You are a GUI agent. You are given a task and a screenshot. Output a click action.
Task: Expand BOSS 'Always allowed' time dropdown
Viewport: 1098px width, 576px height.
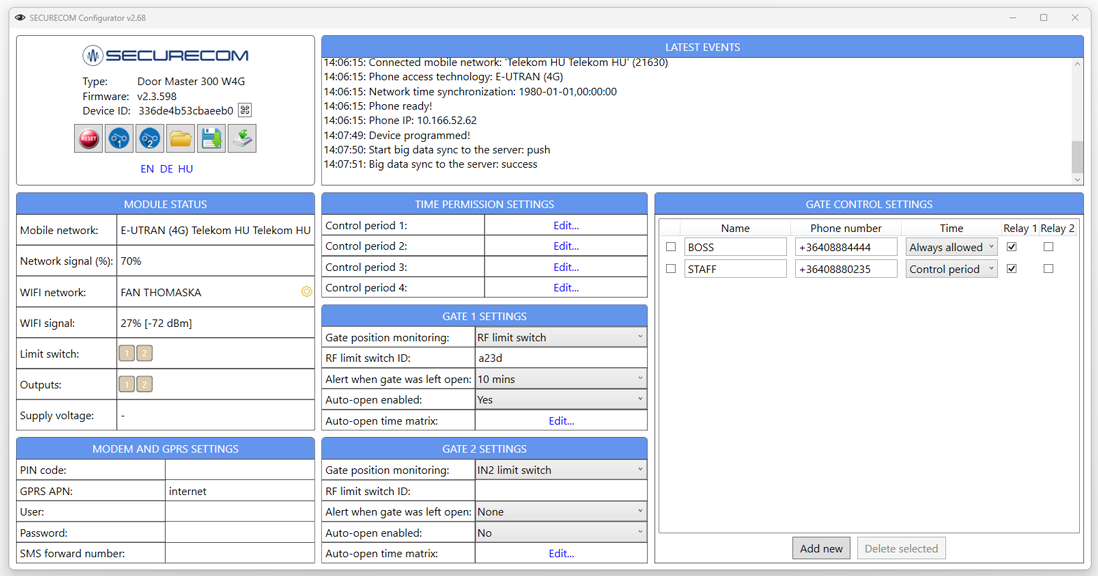tap(951, 247)
